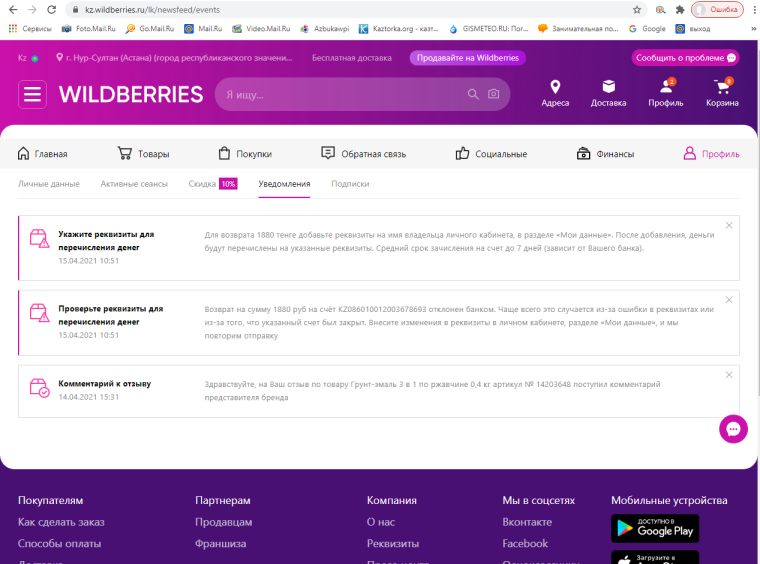This screenshot has height=564, width=760.
Task: Bookmark this page with star icon
Action: point(637,9)
